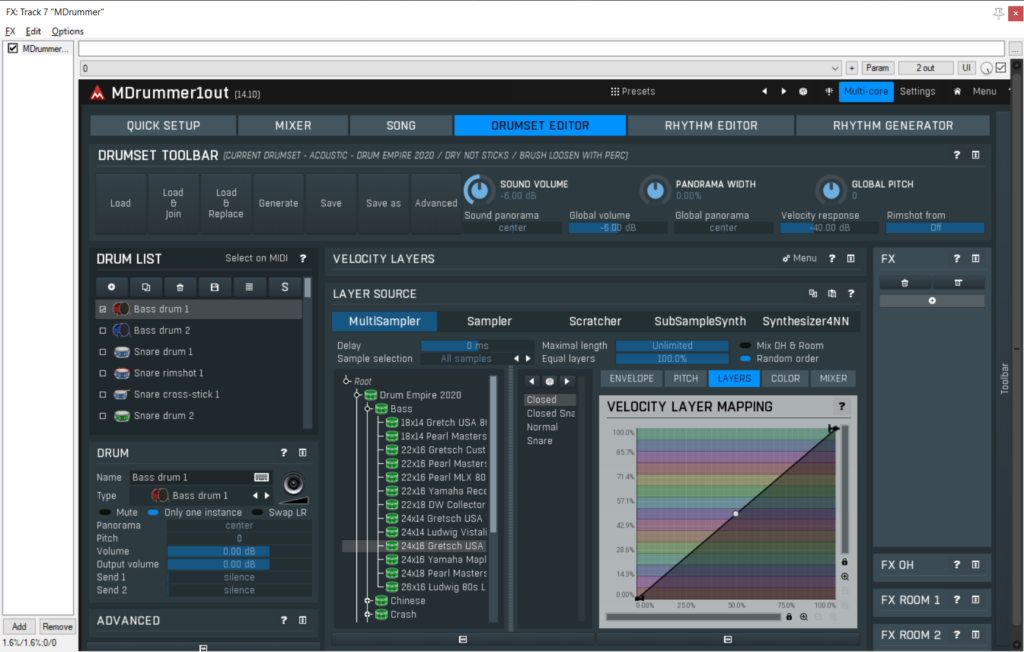Adjust the Sound Volume knob
Image resolution: width=1024 pixels, height=652 pixels.
click(479, 190)
